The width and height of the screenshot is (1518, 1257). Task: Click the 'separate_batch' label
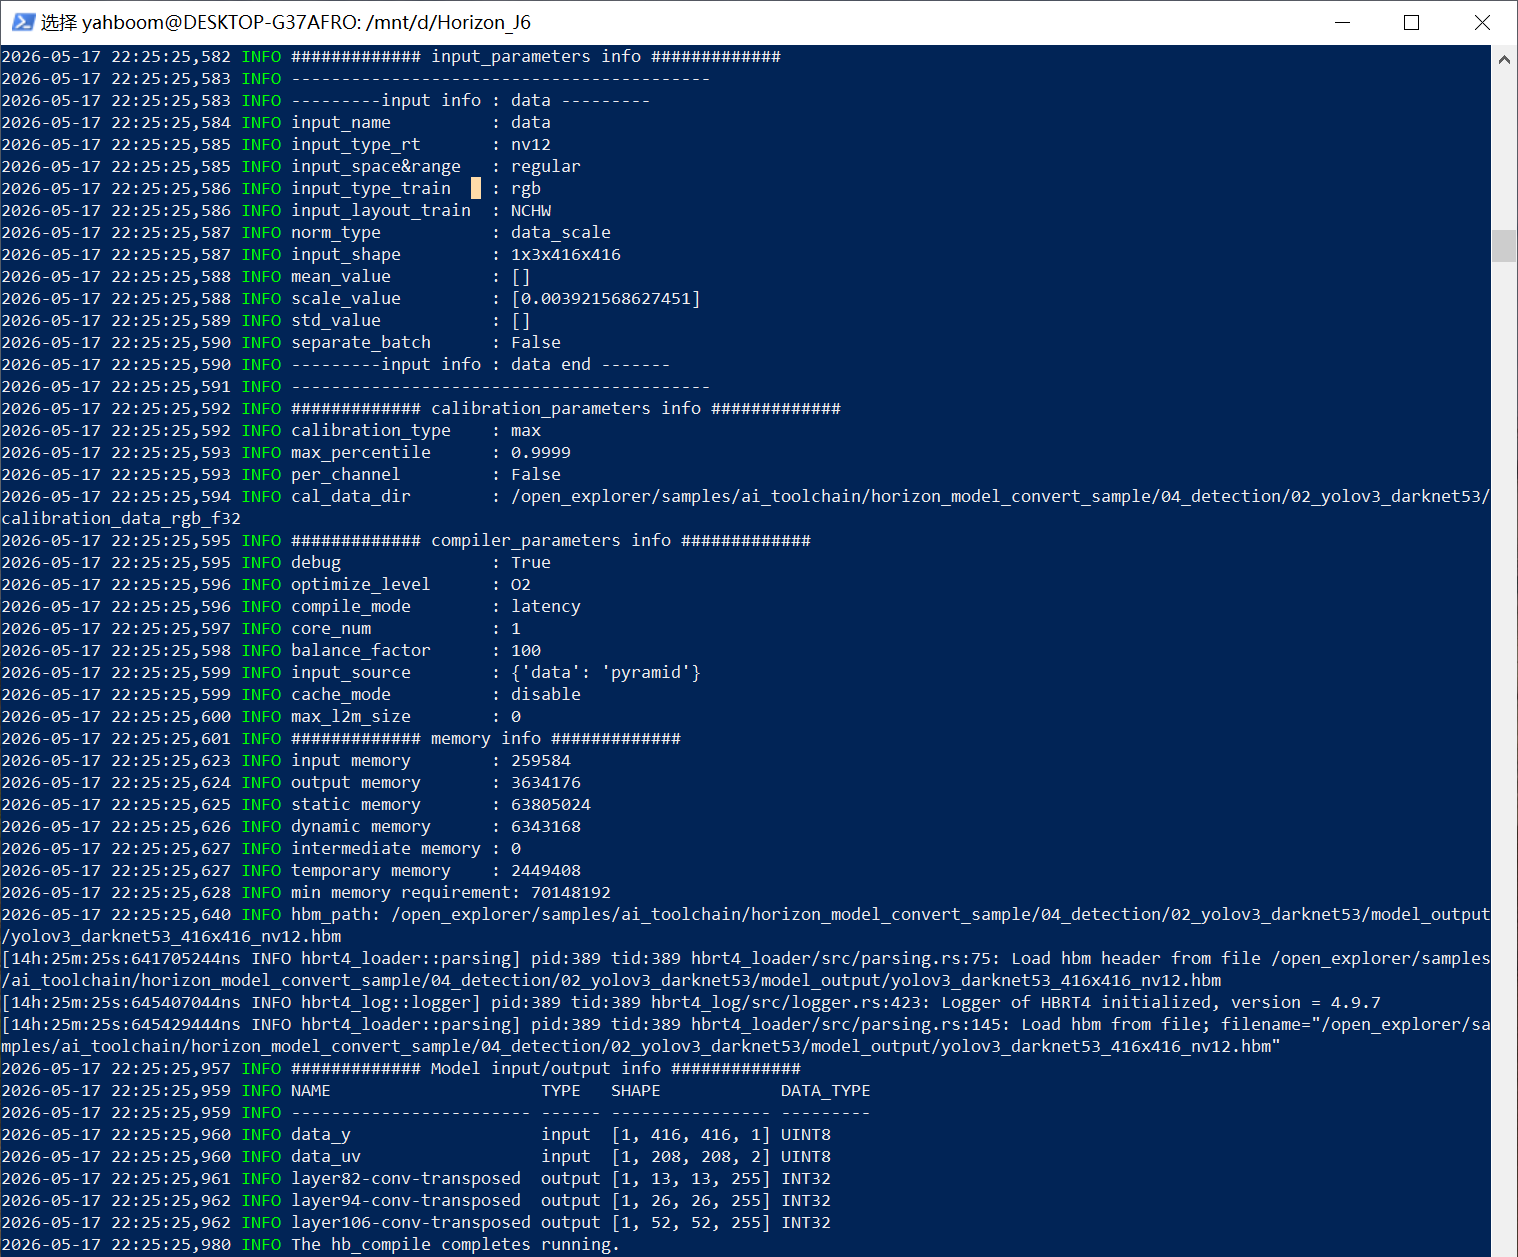coord(361,342)
